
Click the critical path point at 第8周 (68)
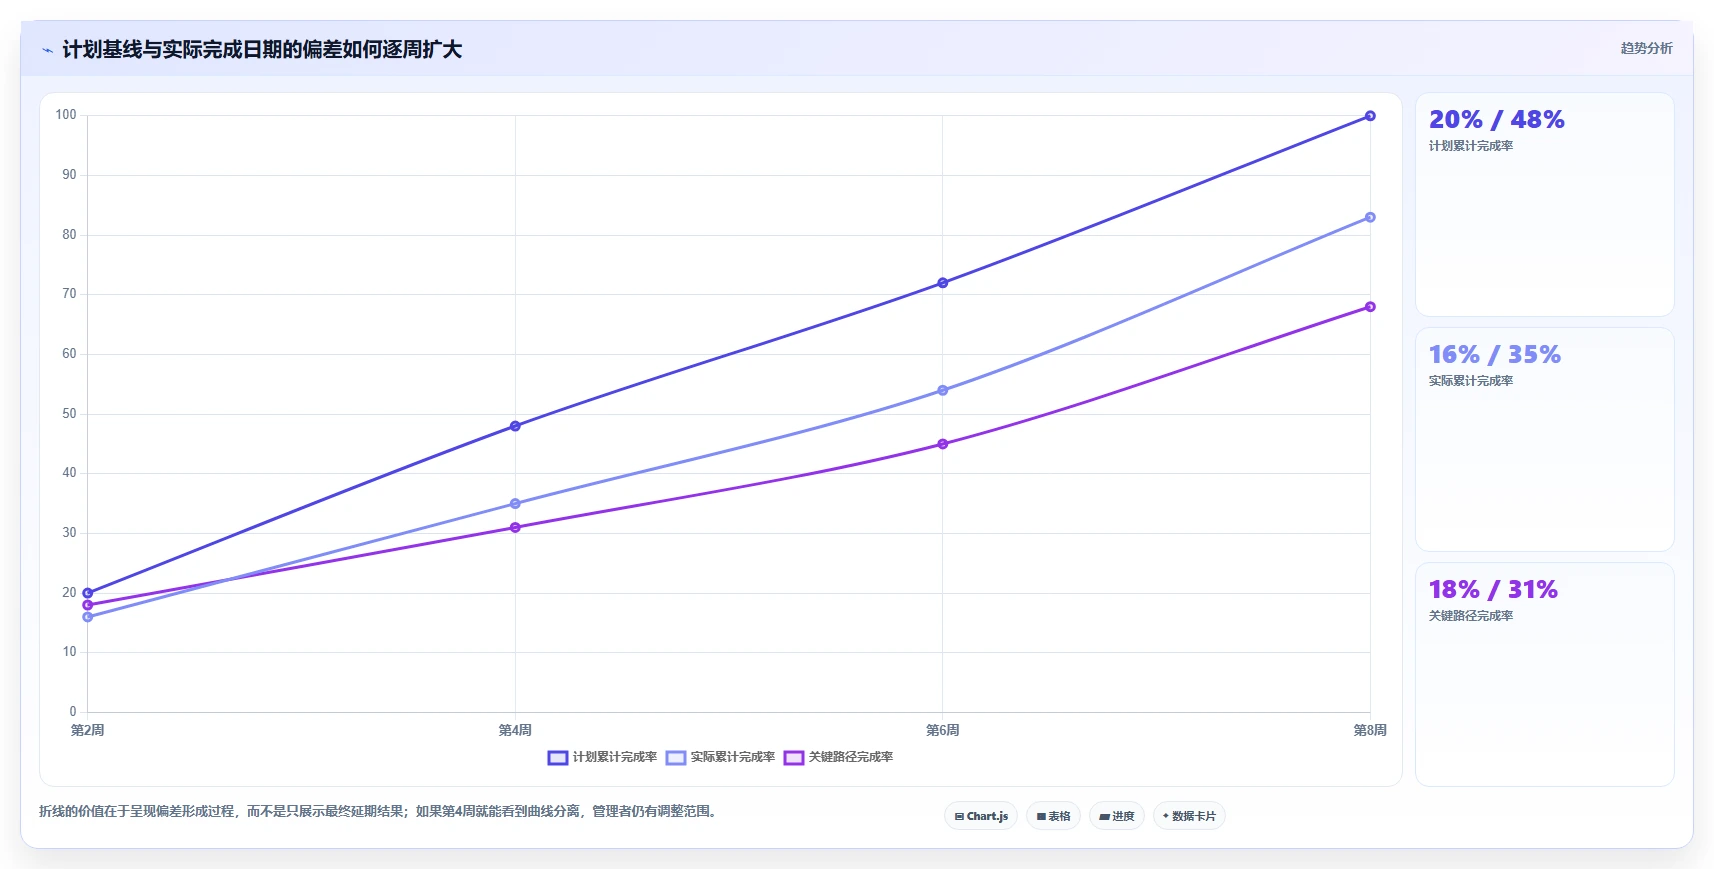coord(1370,307)
